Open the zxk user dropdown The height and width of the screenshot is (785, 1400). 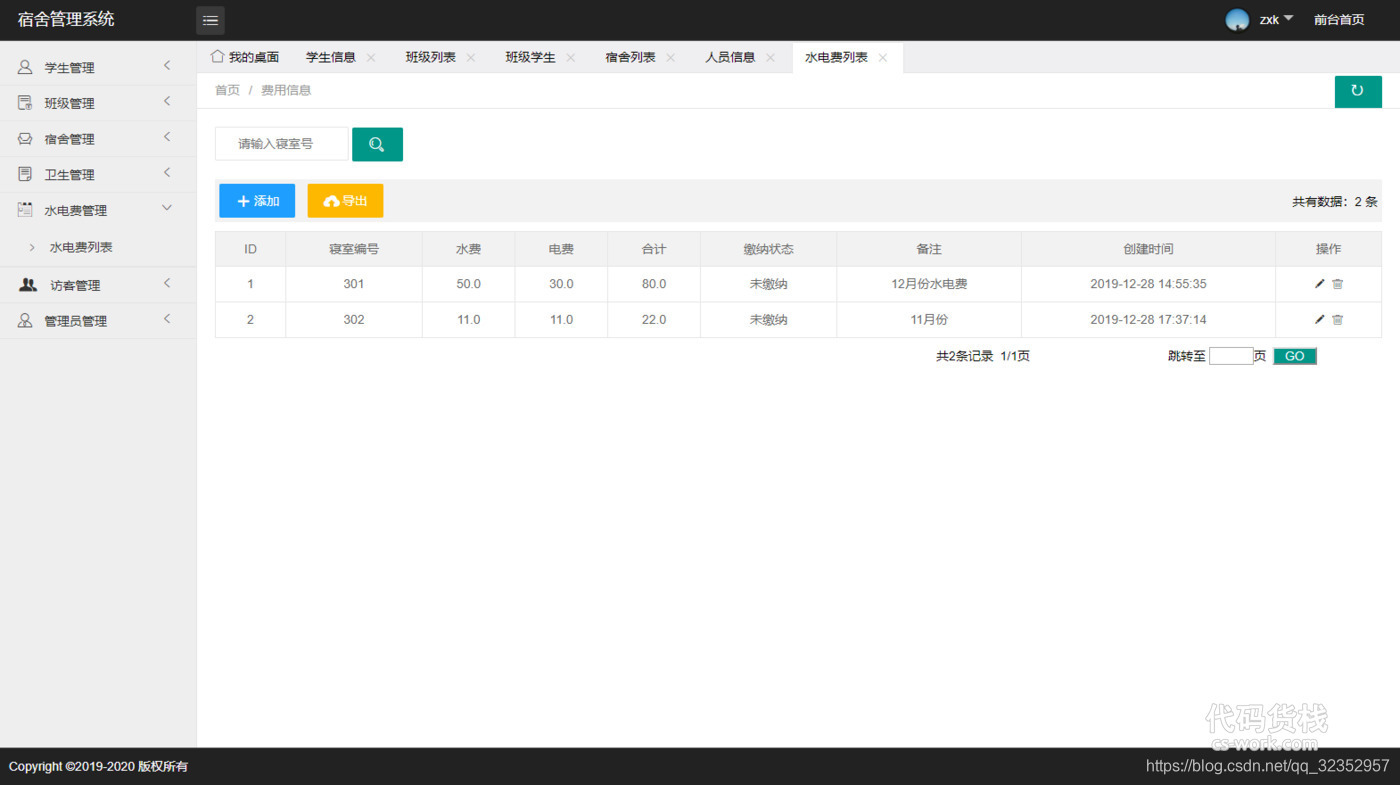point(1276,20)
